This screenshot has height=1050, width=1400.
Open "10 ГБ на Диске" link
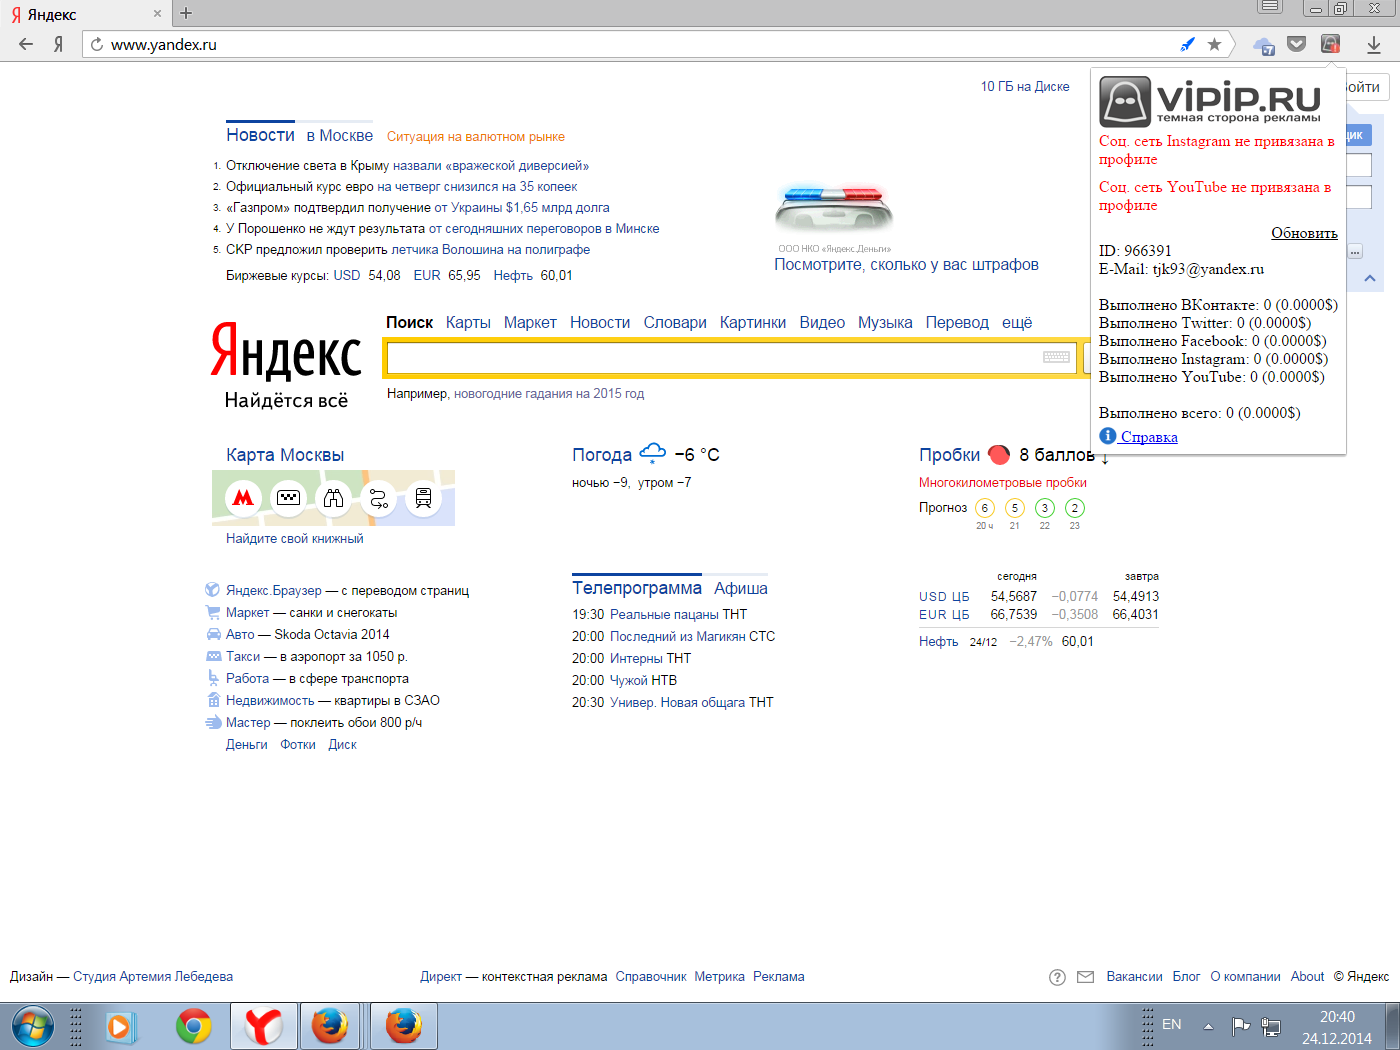[x=1025, y=86]
